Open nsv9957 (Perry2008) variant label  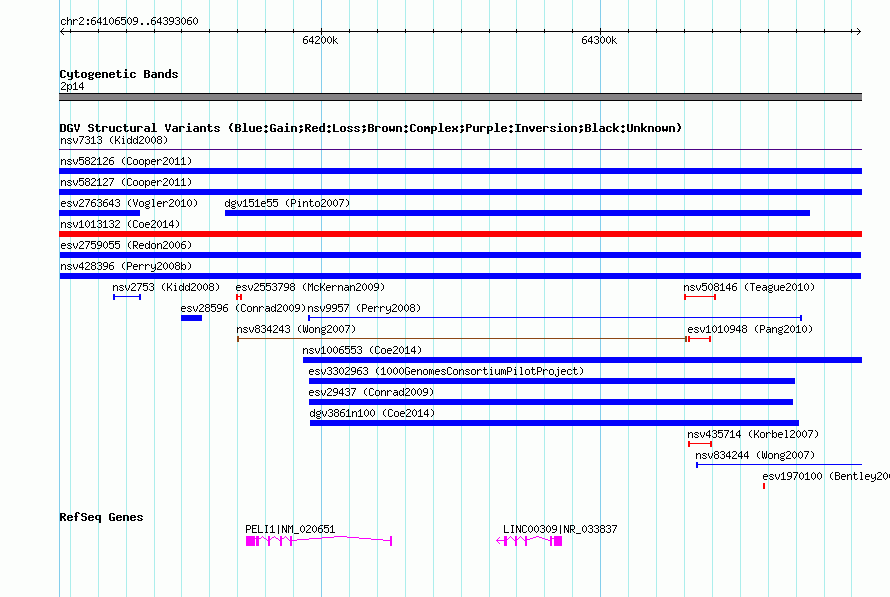[364, 308]
